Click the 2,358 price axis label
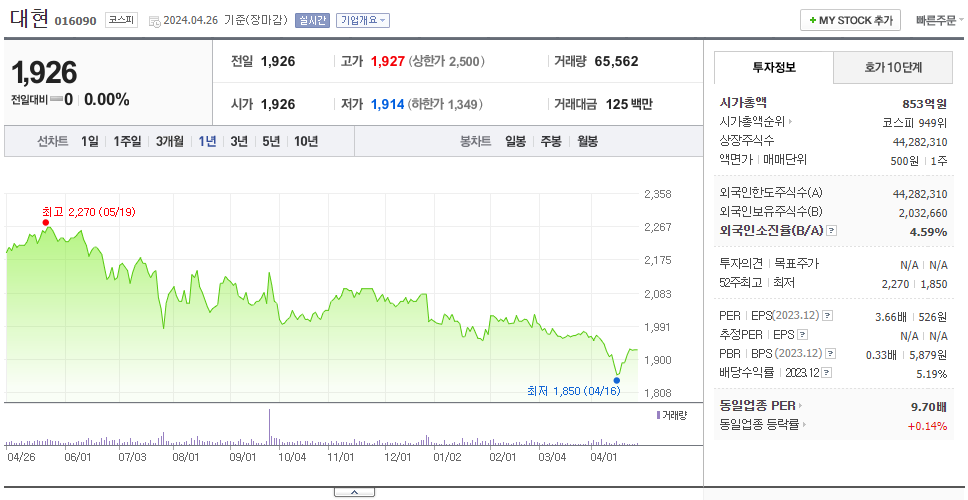This screenshot has height=500, width=968. (x=657, y=194)
